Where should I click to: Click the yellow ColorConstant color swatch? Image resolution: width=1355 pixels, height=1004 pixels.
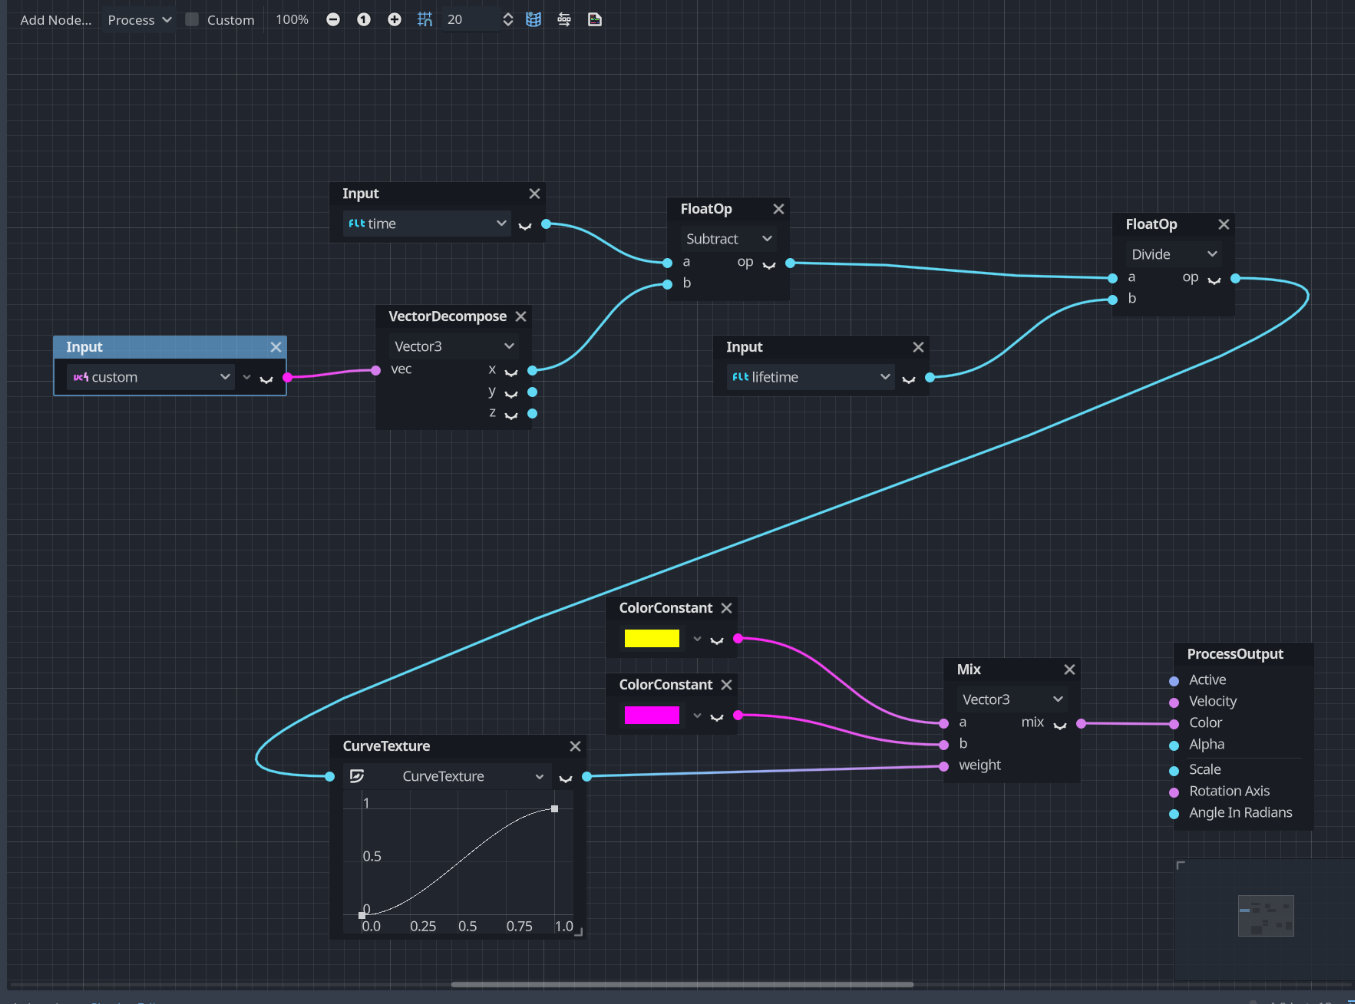[651, 638]
